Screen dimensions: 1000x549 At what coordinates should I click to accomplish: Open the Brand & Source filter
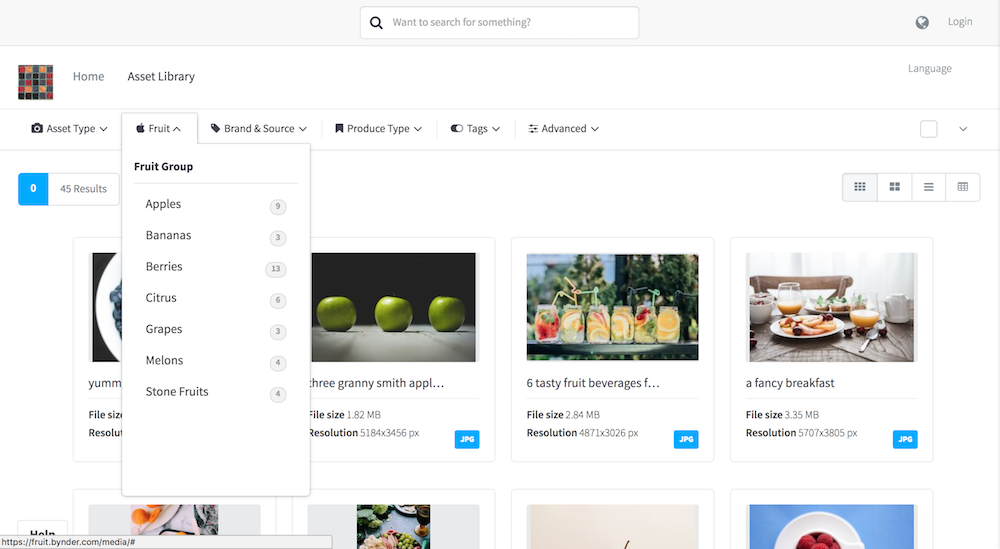tap(259, 129)
